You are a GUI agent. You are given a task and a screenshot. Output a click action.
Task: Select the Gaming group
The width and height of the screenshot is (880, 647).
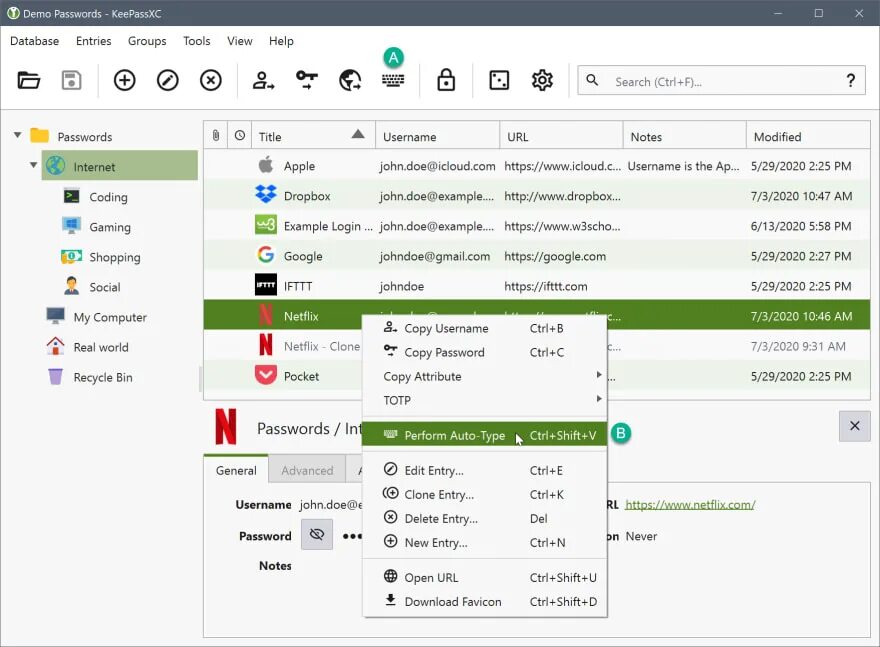coord(109,227)
